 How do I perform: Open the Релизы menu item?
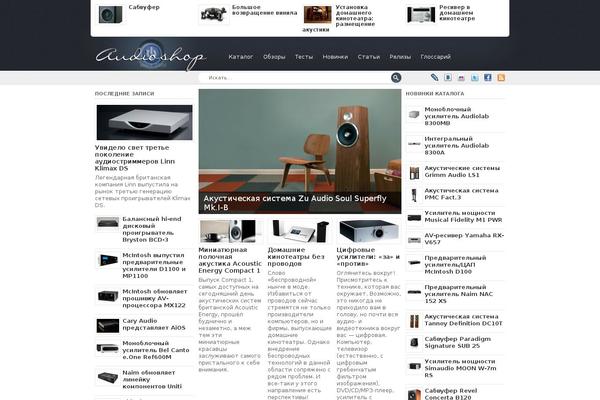(x=400, y=57)
